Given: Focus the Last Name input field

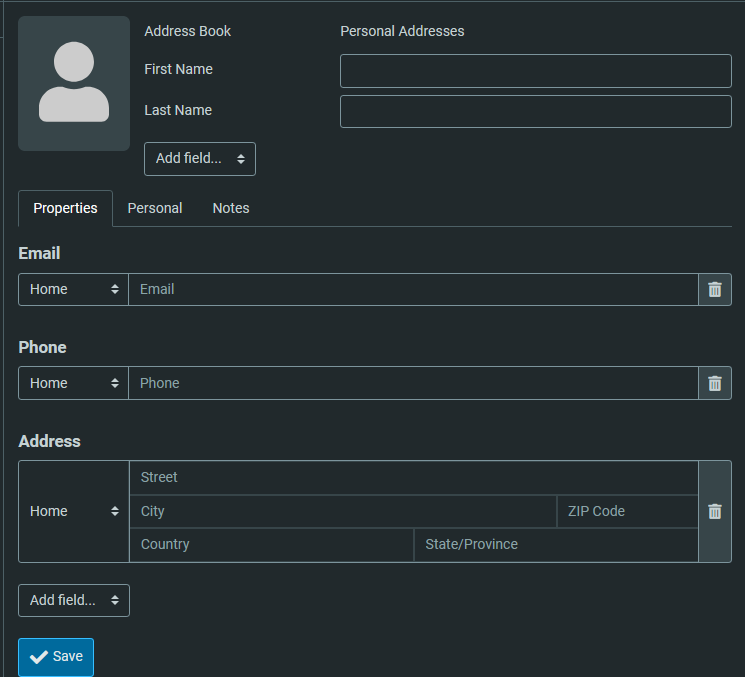Looking at the screenshot, I should click(x=535, y=112).
